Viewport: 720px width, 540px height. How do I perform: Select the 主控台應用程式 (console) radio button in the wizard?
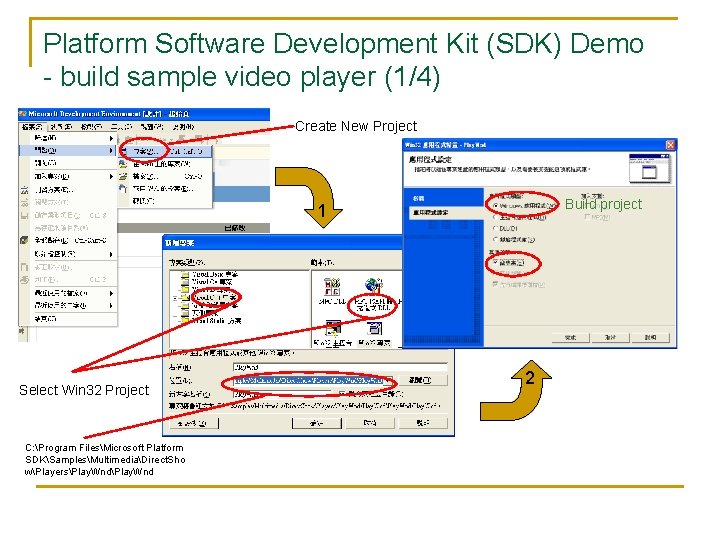[x=495, y=217]
